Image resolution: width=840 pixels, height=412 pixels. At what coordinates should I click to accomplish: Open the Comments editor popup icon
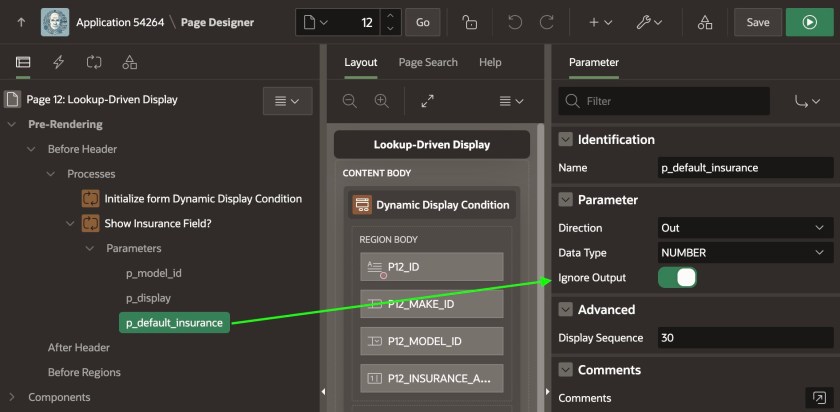(x=819, y=398)
